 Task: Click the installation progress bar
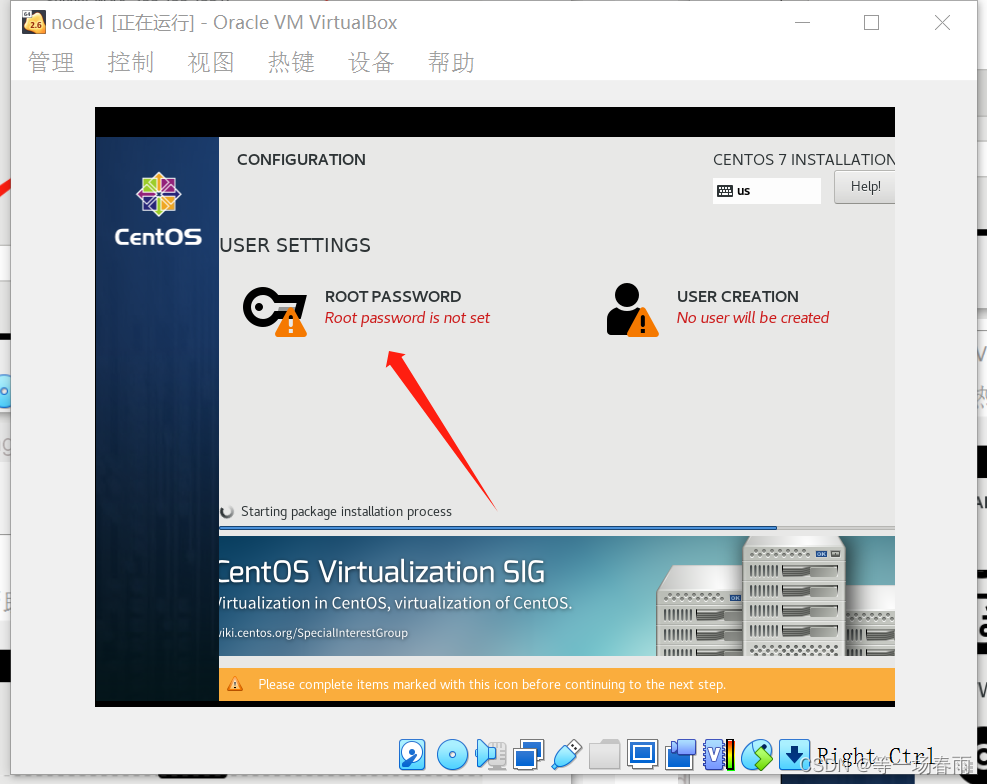click(556, 528)
